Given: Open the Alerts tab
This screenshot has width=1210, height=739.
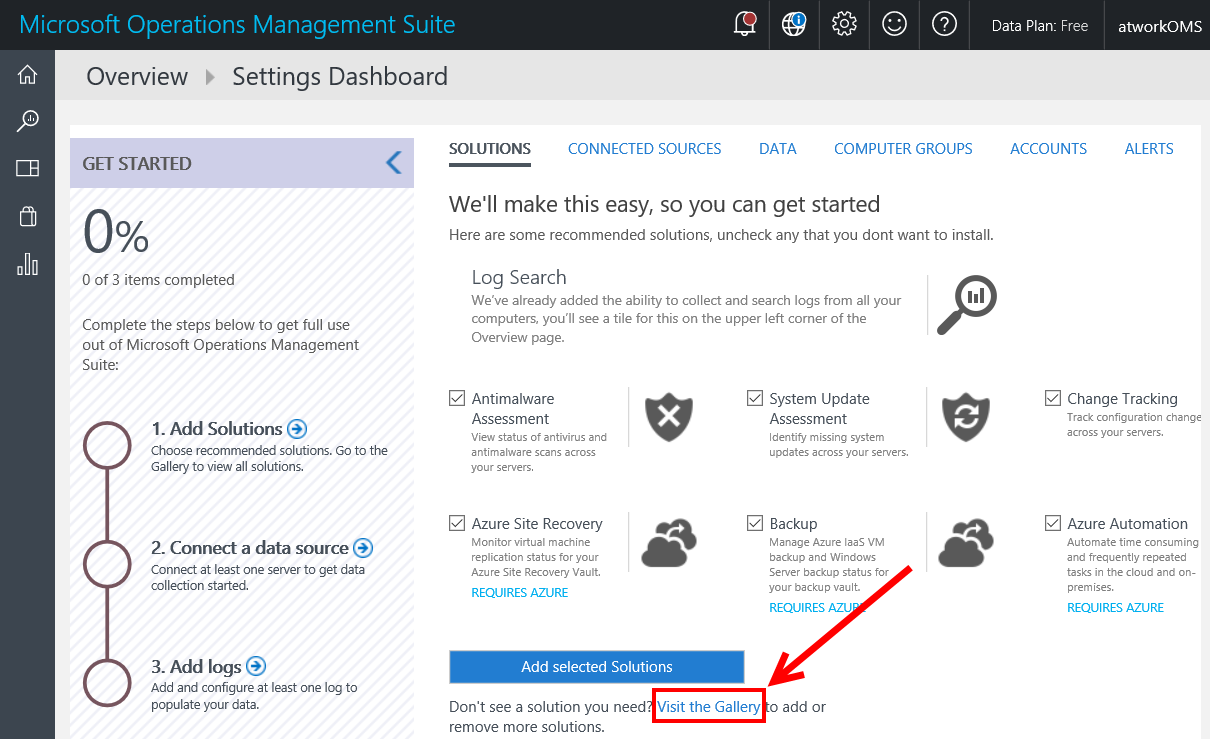Looking at the screenshot, I should point(1149,149).
